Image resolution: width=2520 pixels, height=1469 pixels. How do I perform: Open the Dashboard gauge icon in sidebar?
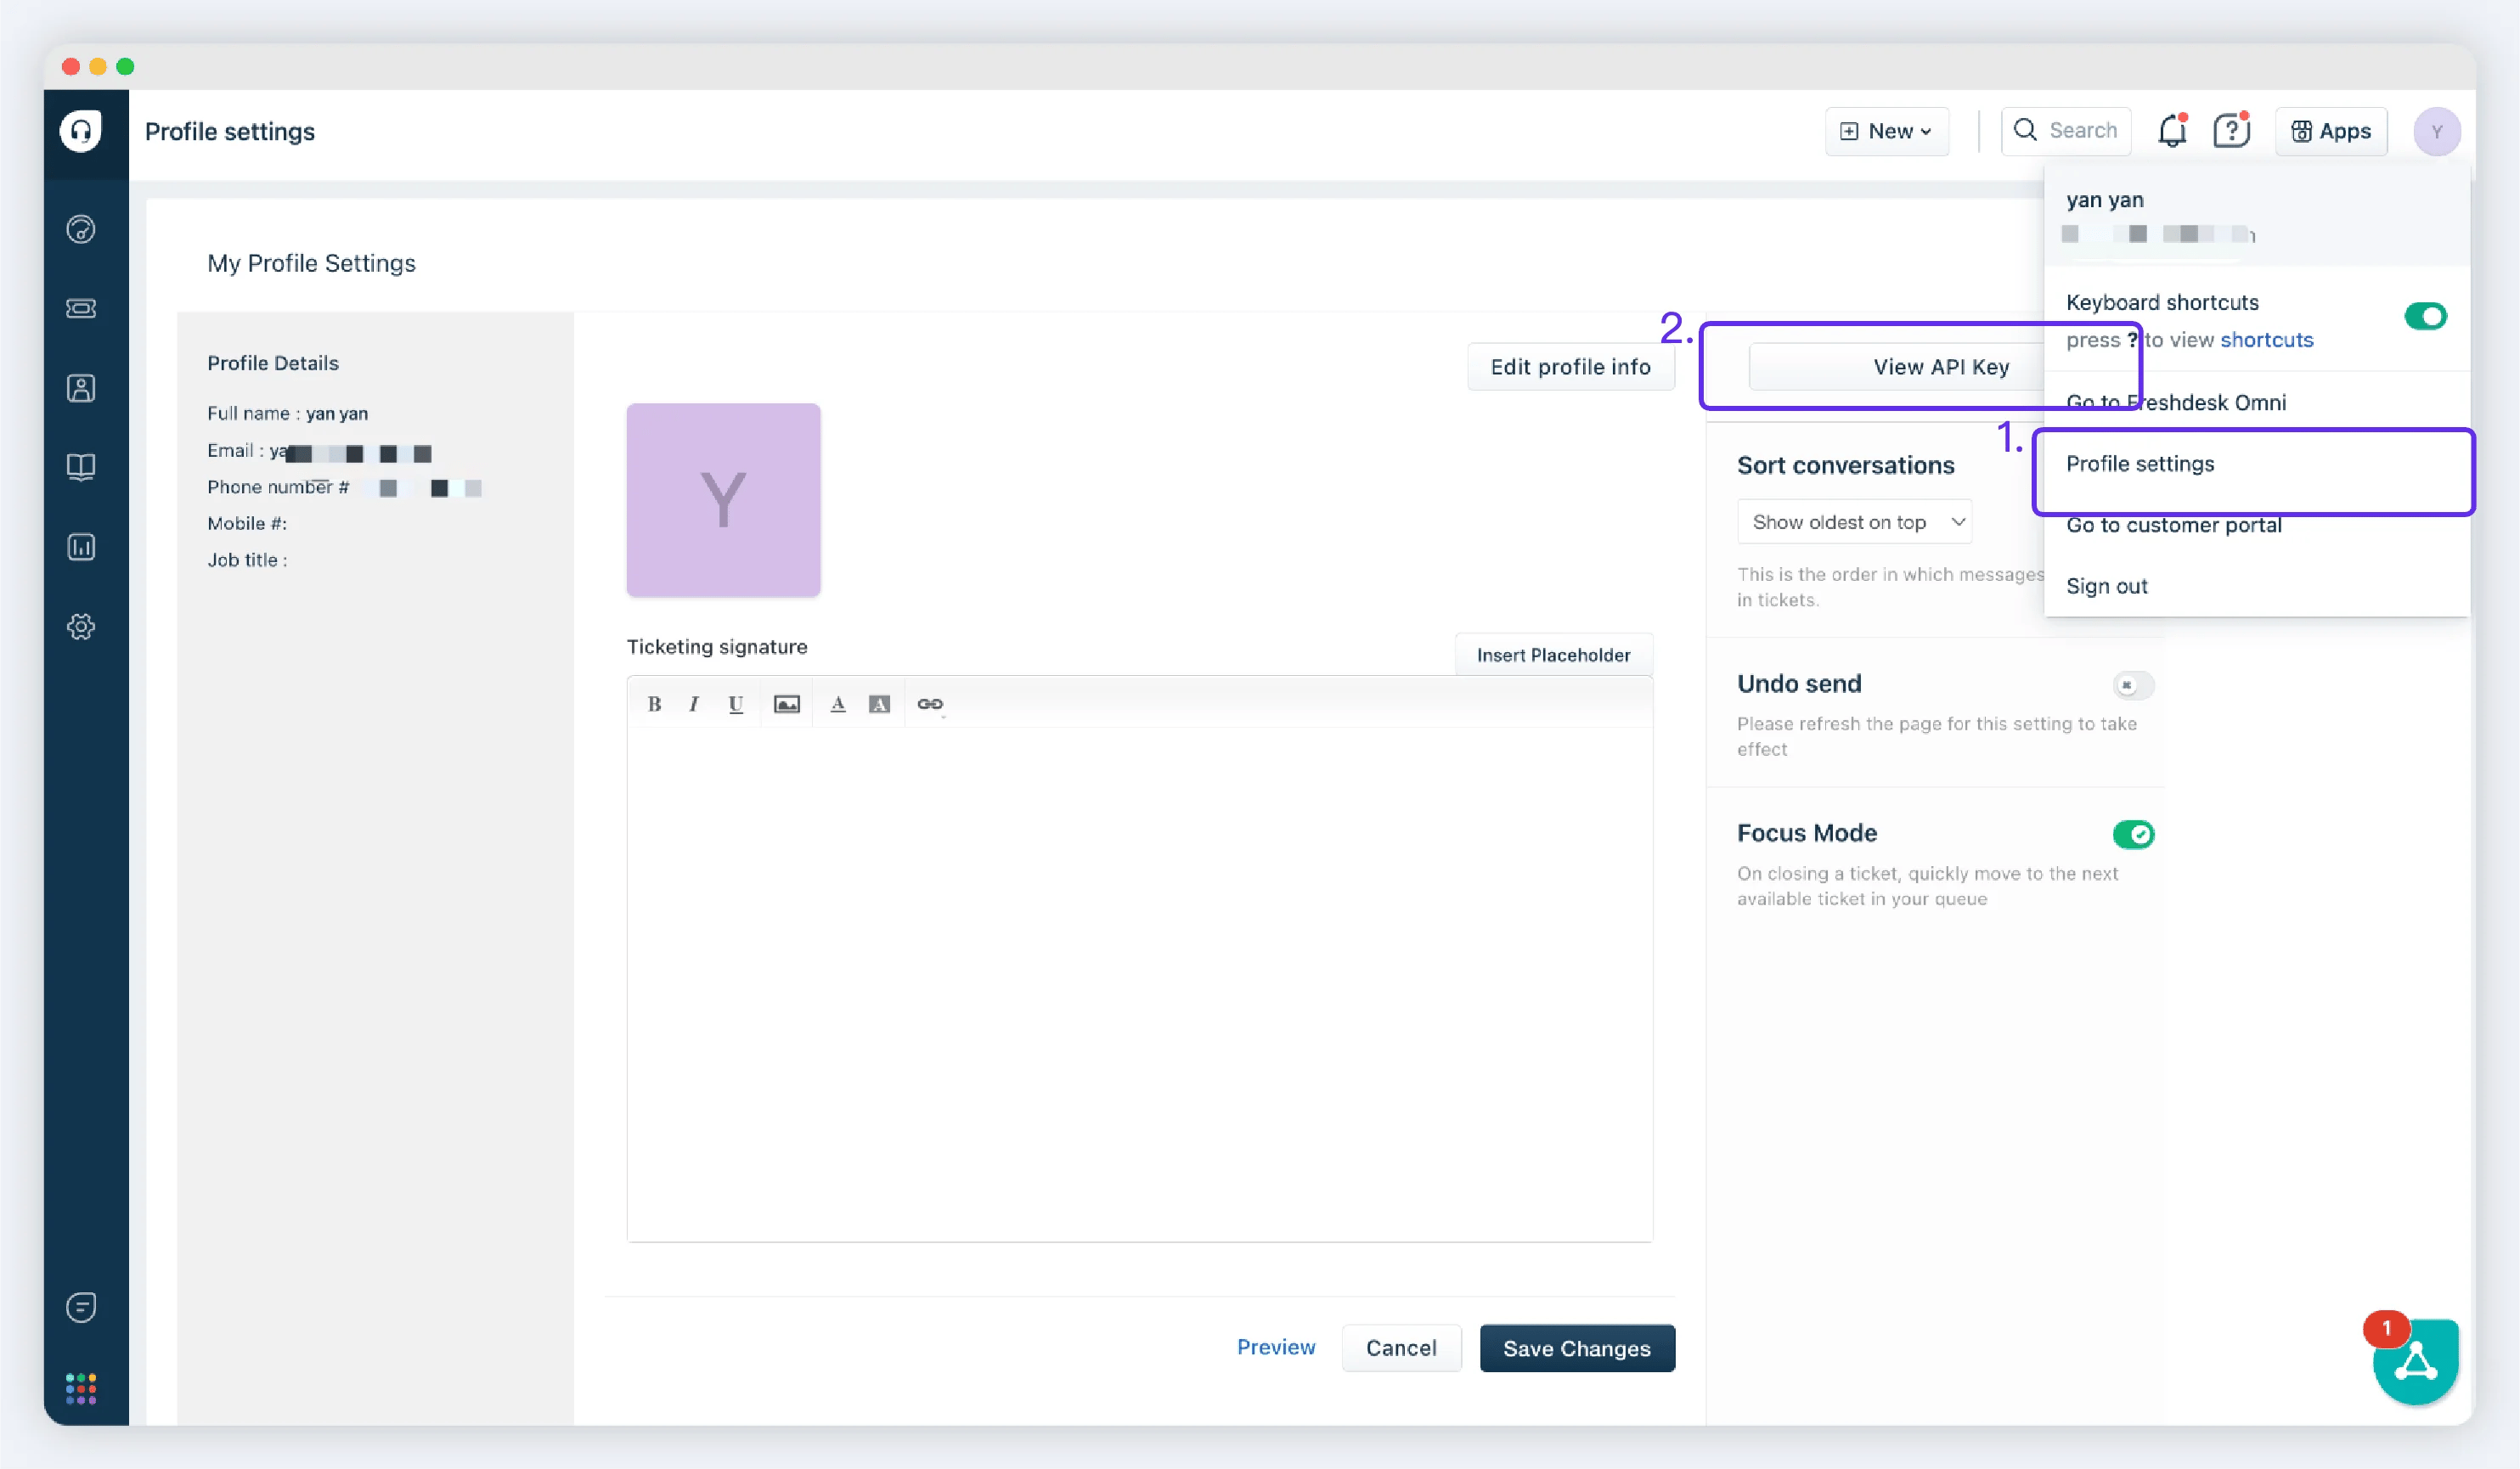click(81, 229)
